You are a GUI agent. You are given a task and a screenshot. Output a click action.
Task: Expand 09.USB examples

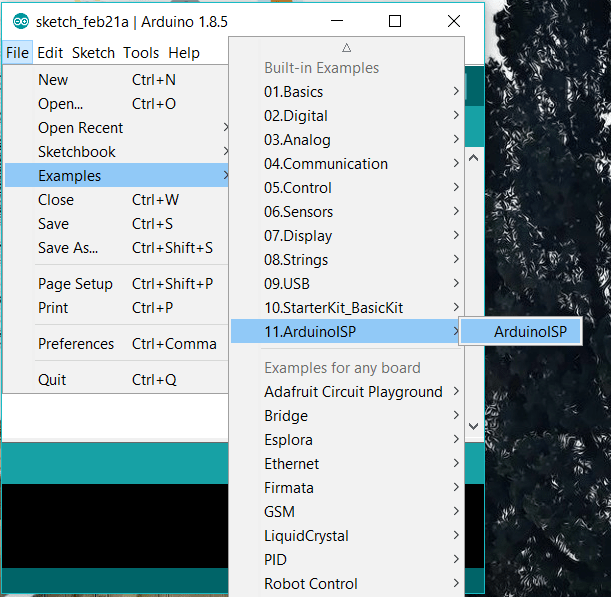click(x=346, y=284)
